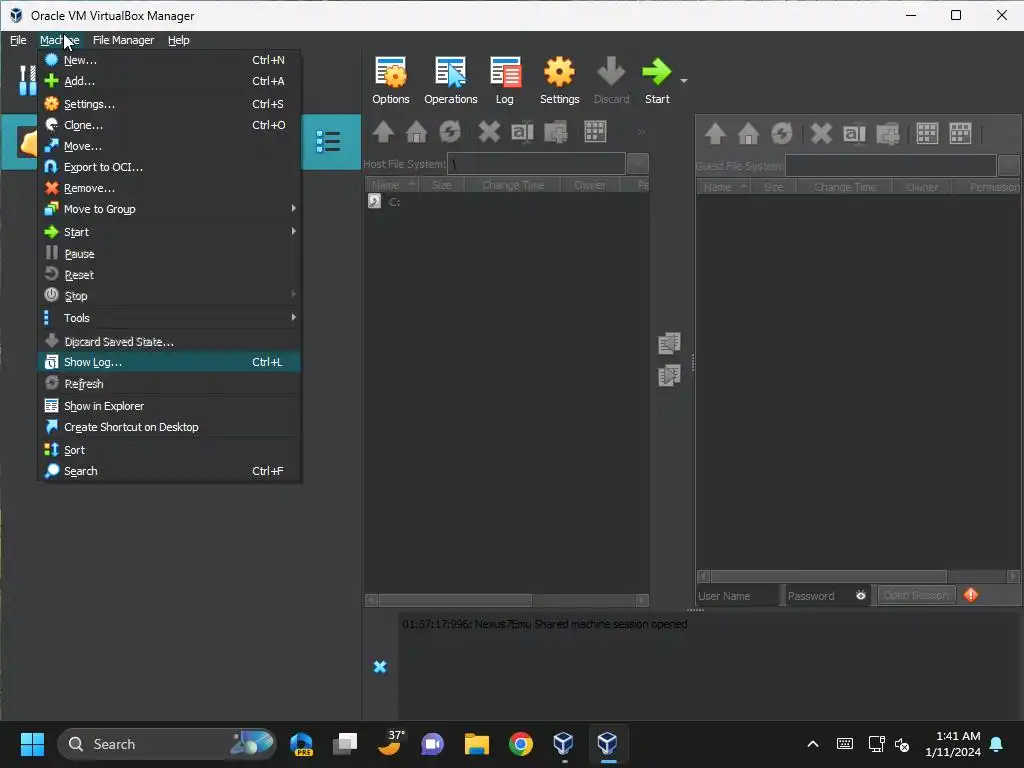The image size is (1024, 768).
Task: Click the guest panel horizontal scrollbar
Action: click(x=829, y=576)
